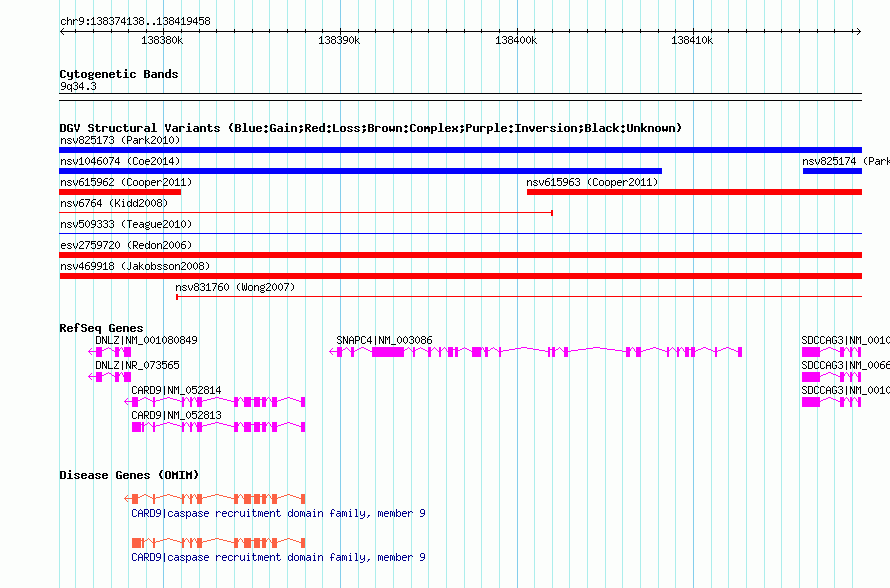Click the first SDCCAG3 magenta gene glyph
Viewport: 890px width, 588px height.
pos(832,352)
